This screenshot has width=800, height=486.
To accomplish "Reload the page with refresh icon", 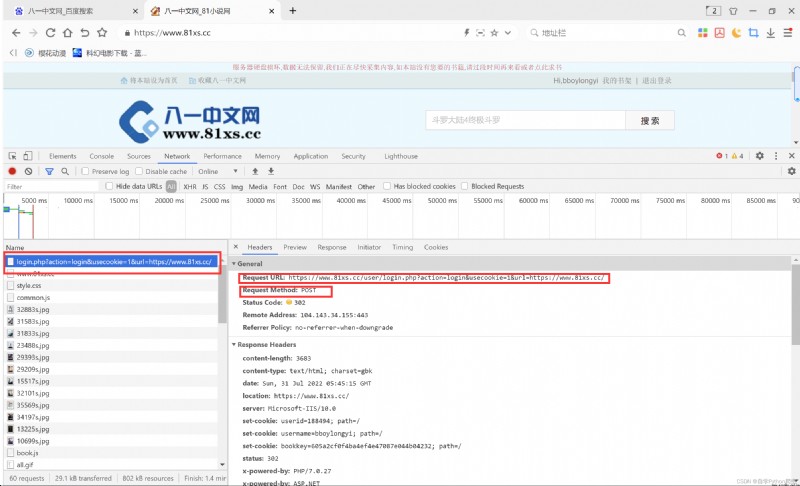I will [50, 33].
